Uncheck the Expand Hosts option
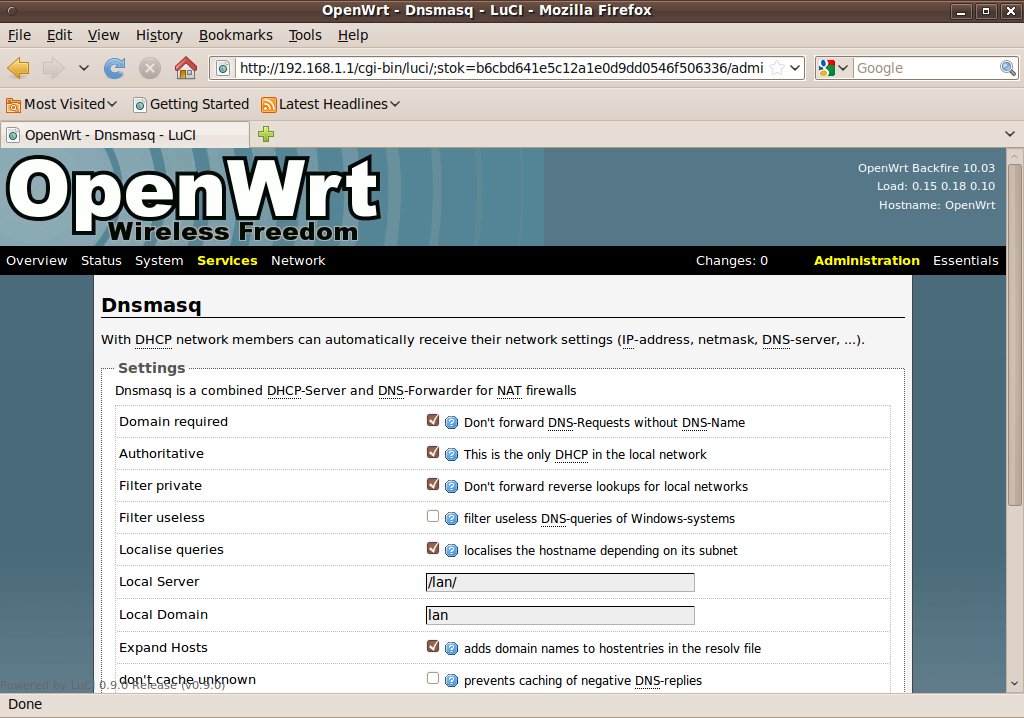Screen dimensions: 1024x718 click(433, 647)
